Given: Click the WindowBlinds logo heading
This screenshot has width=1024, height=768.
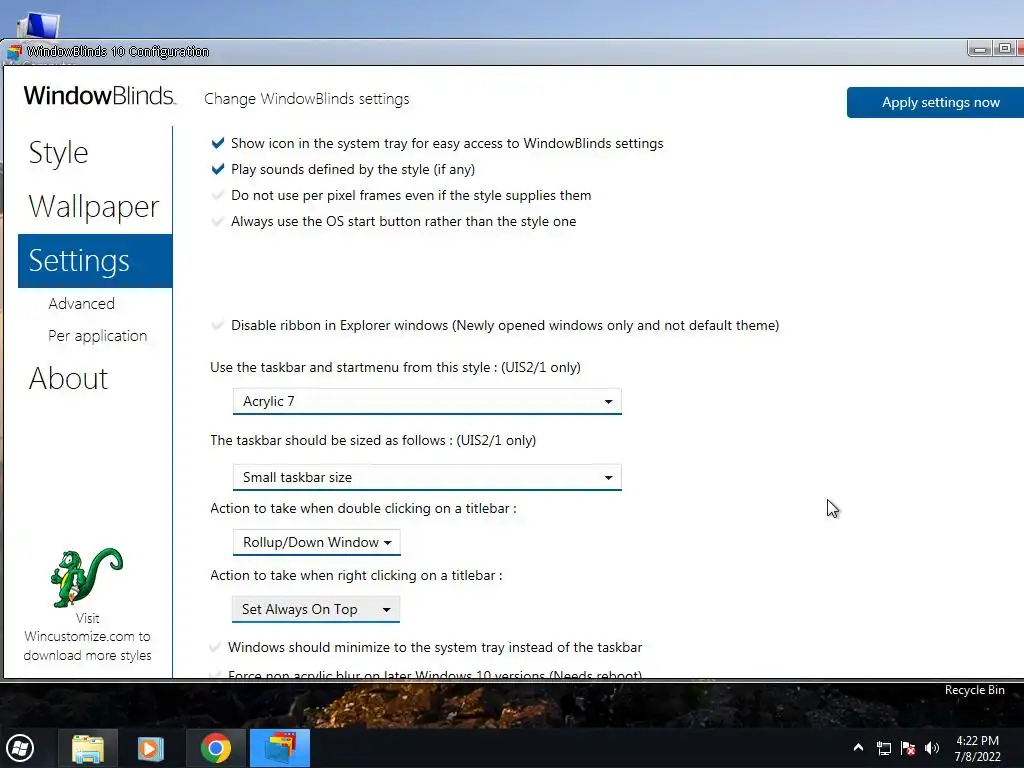Looking at the screenshot, I should tap(100, 95).
